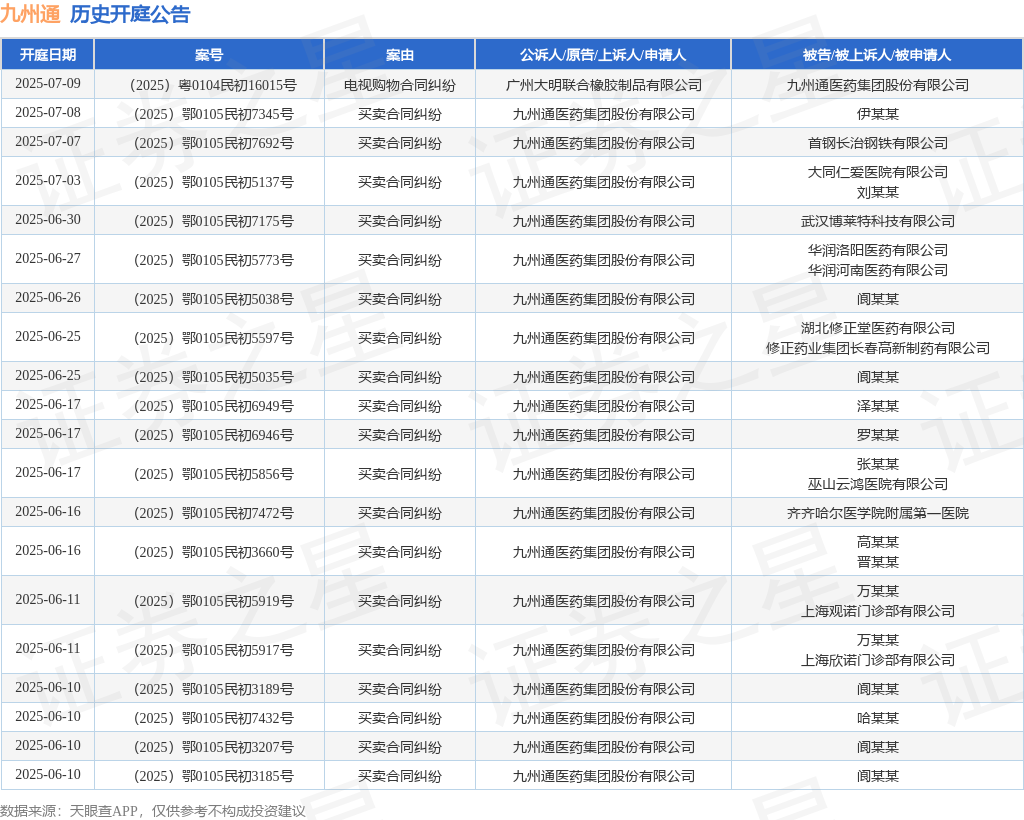The image size is (1024, 820).
Task: Click case number 鄂0105民初5038号
Action: pos(213,300)
